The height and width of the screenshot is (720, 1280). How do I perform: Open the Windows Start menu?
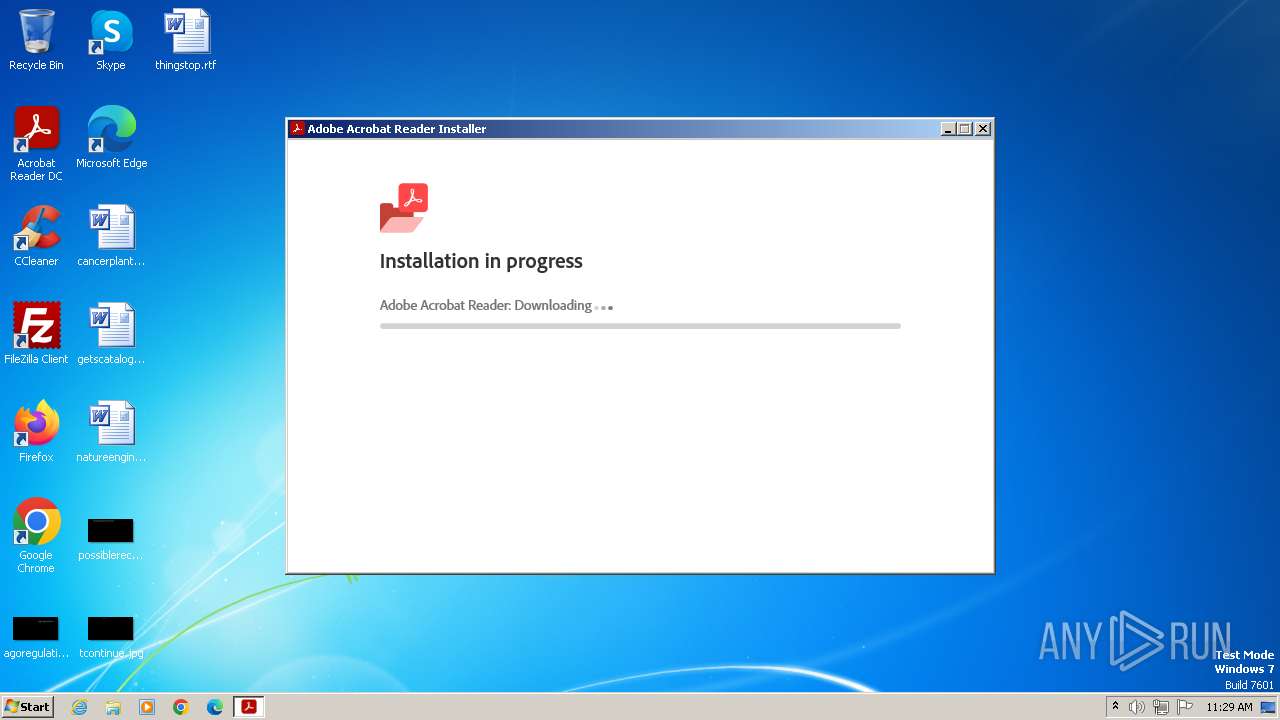[x=27, y=707]
